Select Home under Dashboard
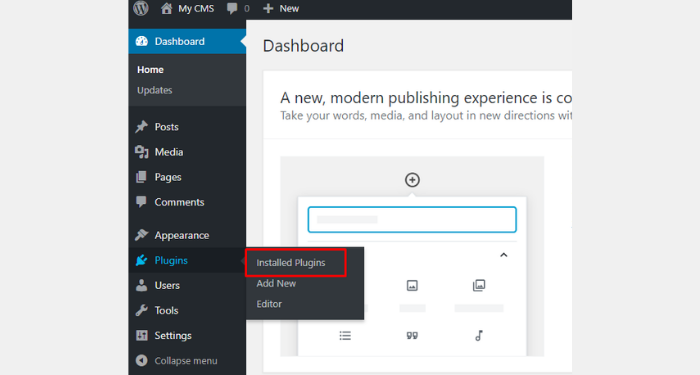Viewport: 700px width, 375px height. (150, 70)
